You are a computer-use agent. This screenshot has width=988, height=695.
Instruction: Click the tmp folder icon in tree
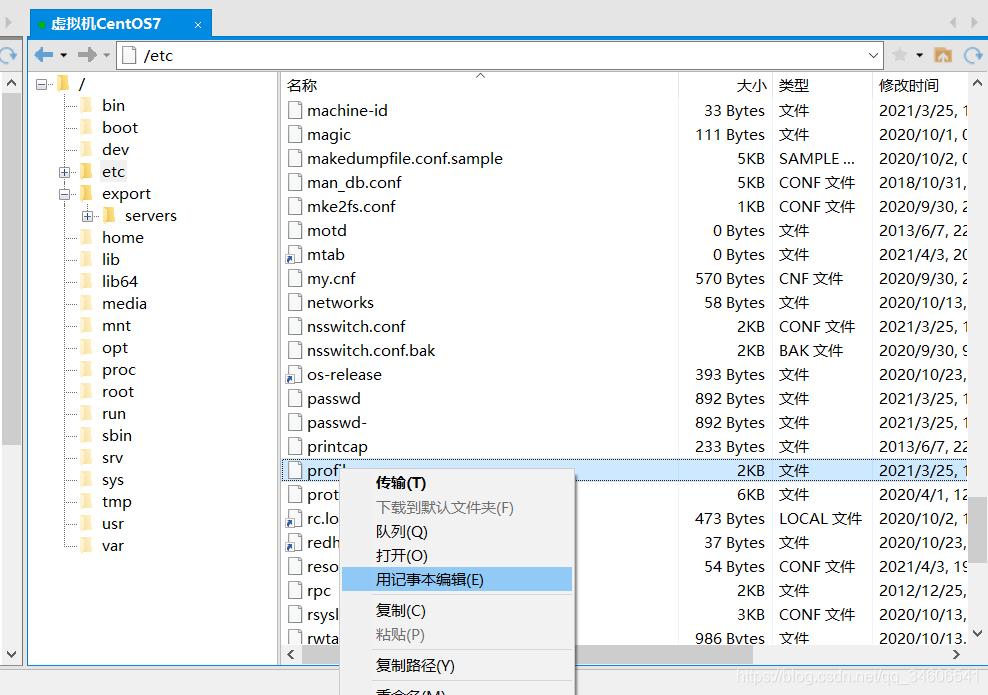[87, 502]
